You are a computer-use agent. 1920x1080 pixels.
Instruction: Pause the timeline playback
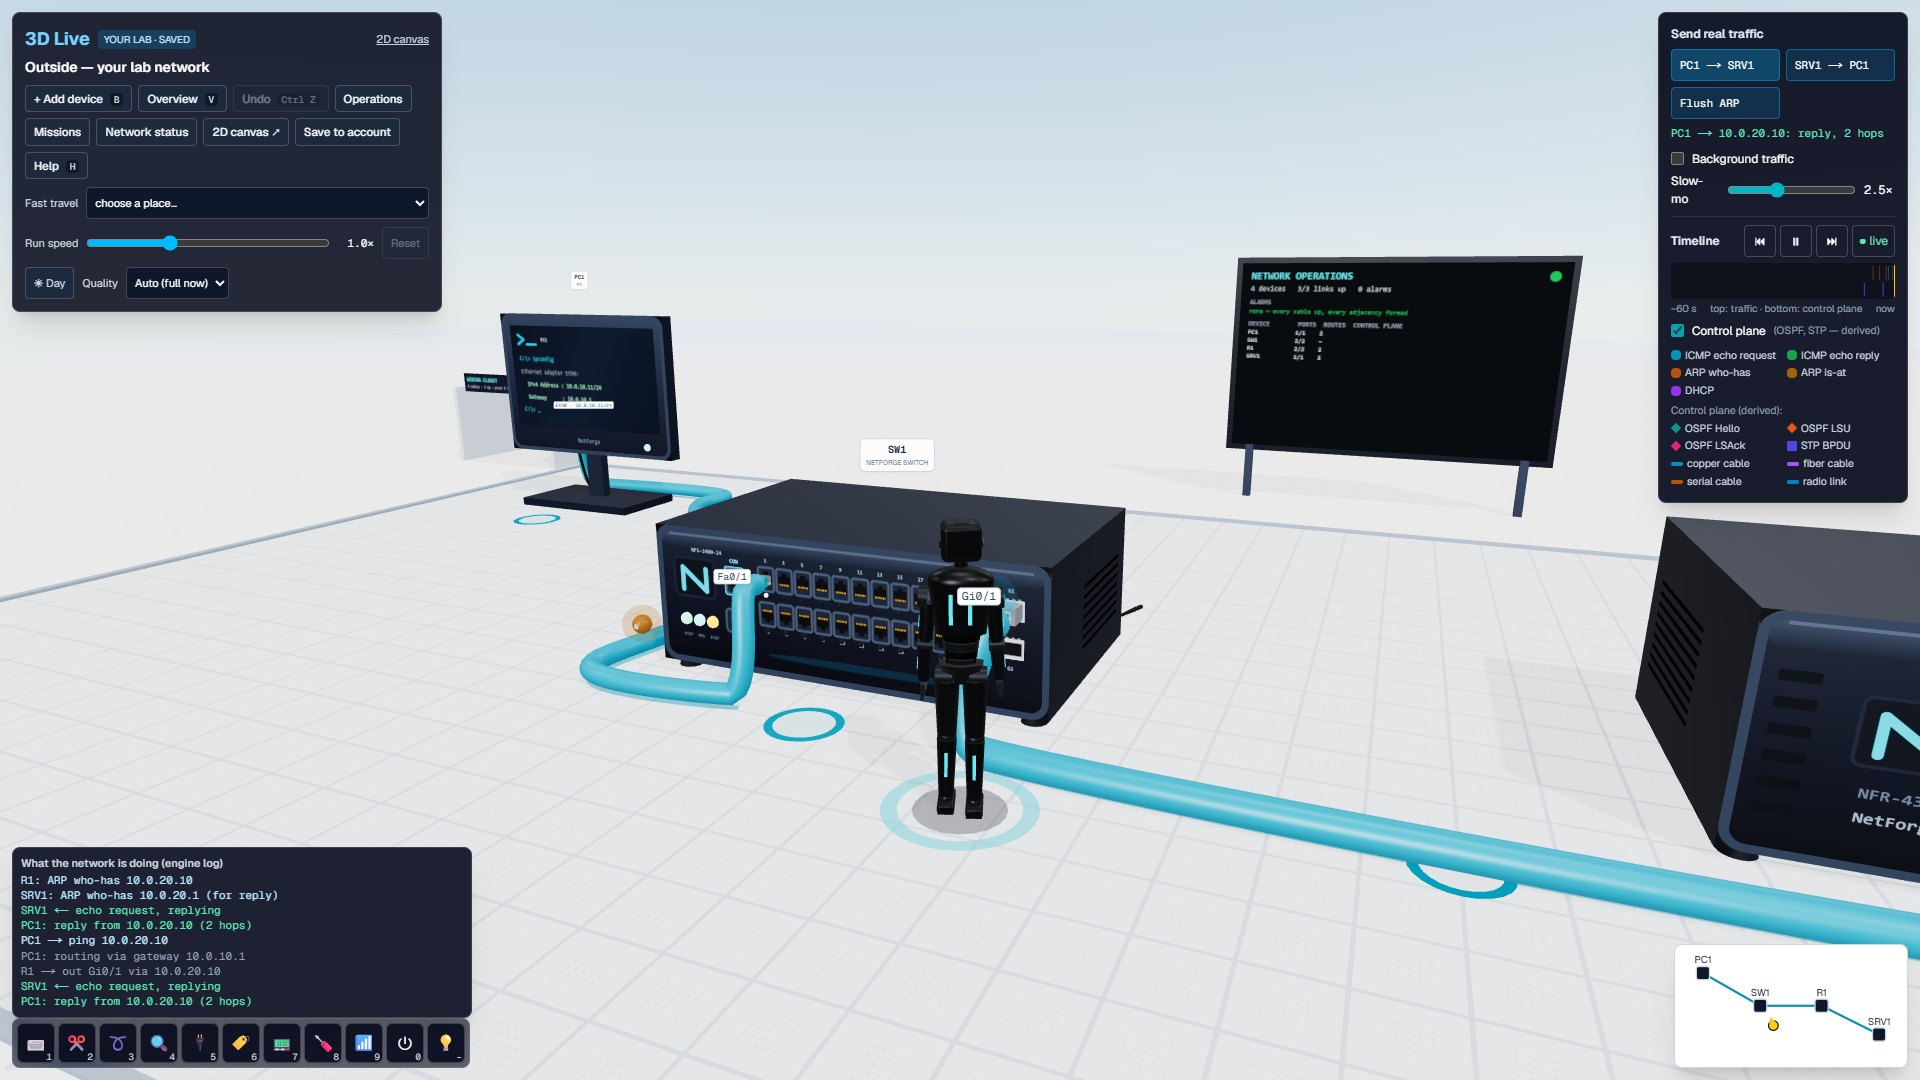(x=1796, y=241)
